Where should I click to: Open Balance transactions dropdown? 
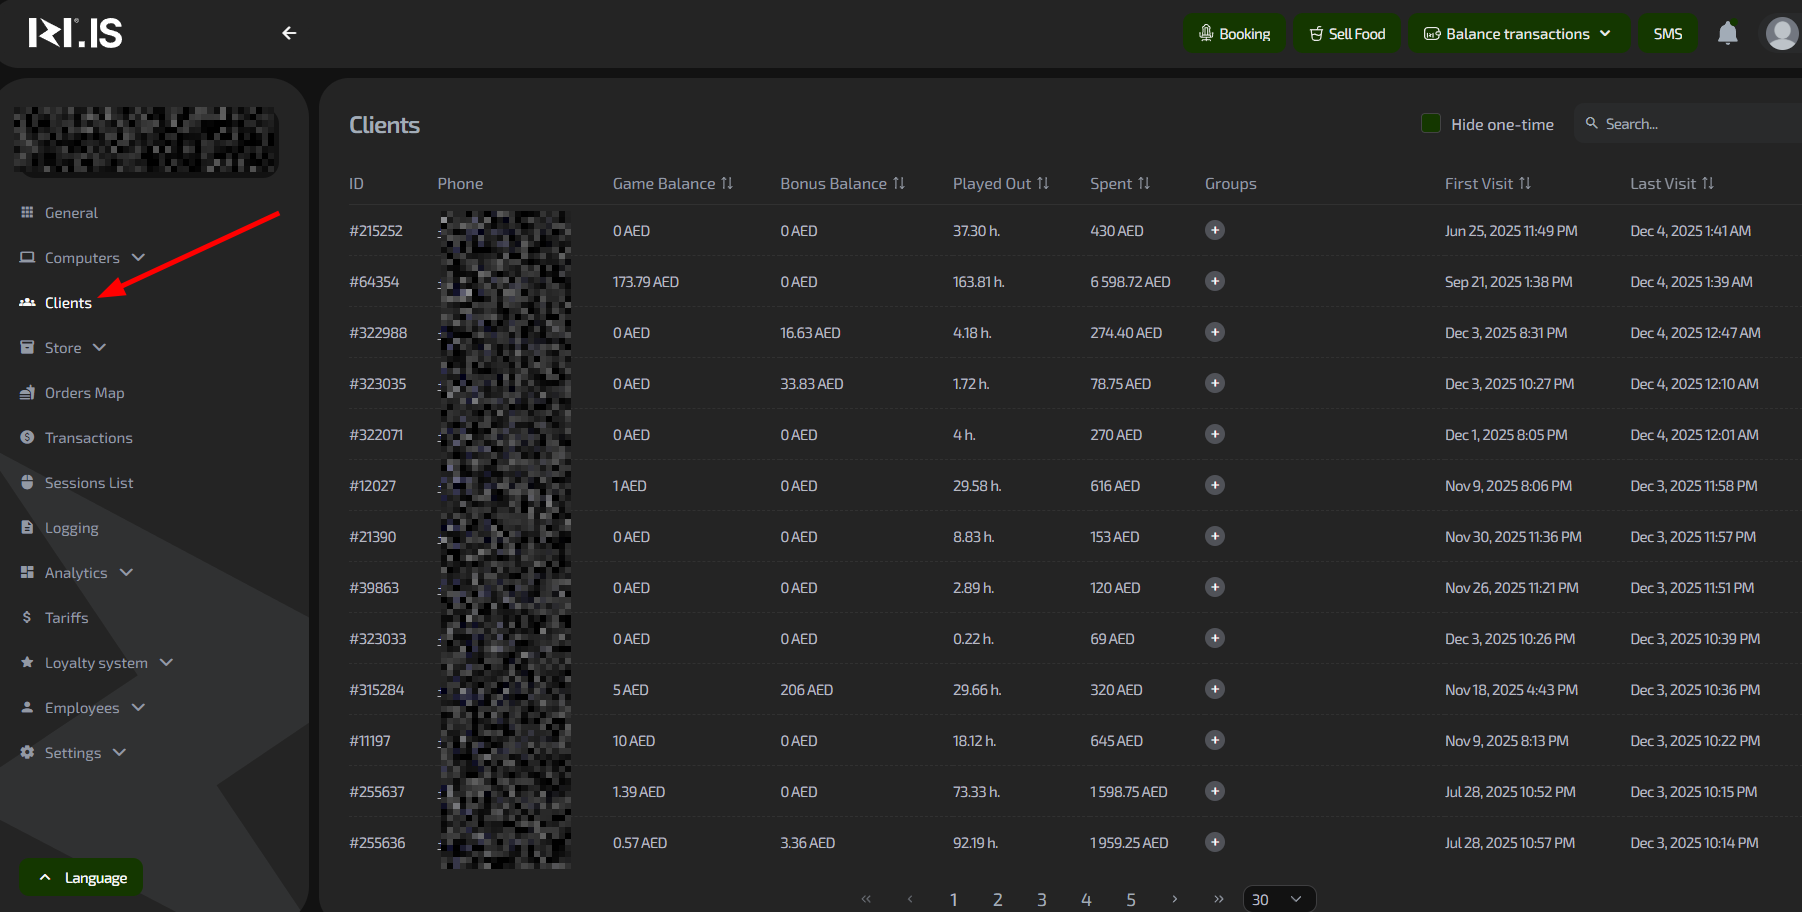(1518, 34)
